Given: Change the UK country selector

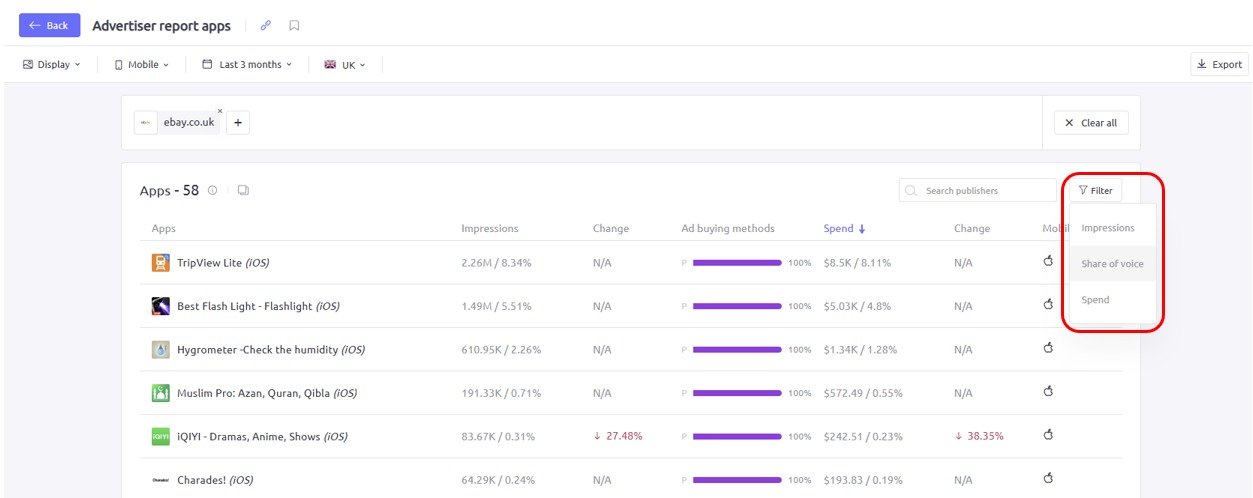Looking at the screenshot, I should 345,65.
